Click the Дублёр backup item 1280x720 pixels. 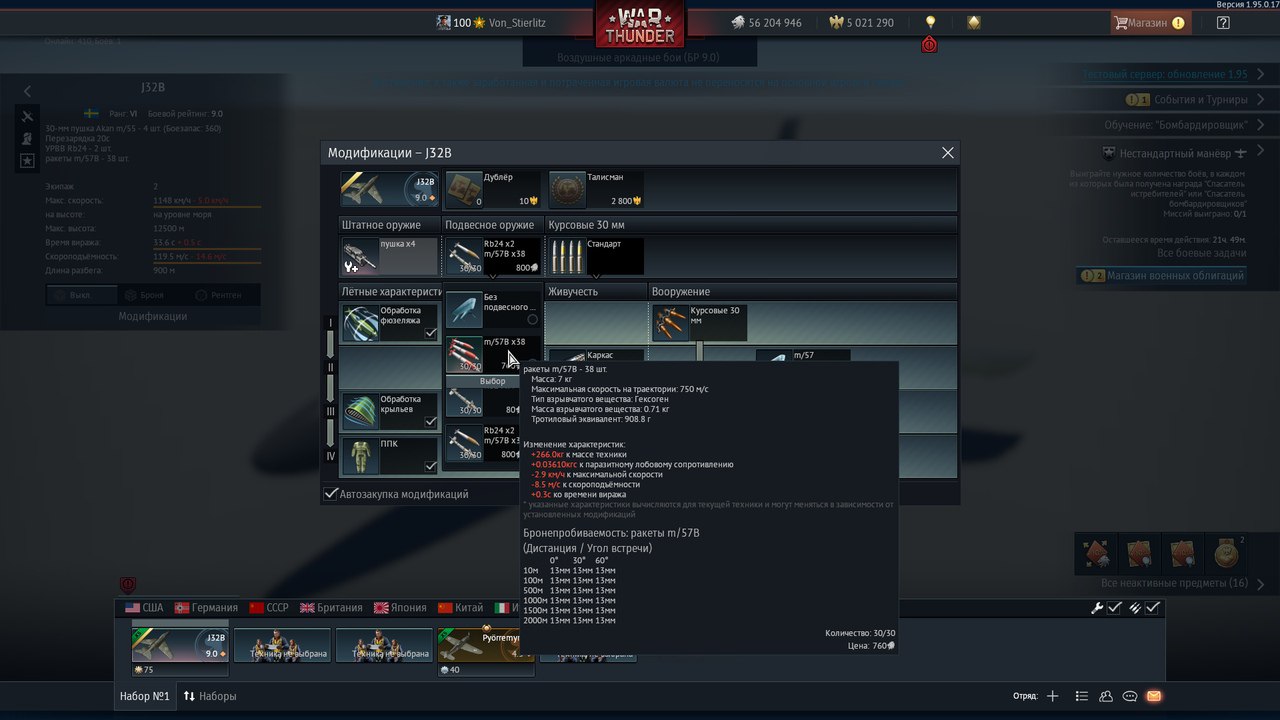(492, 189)
